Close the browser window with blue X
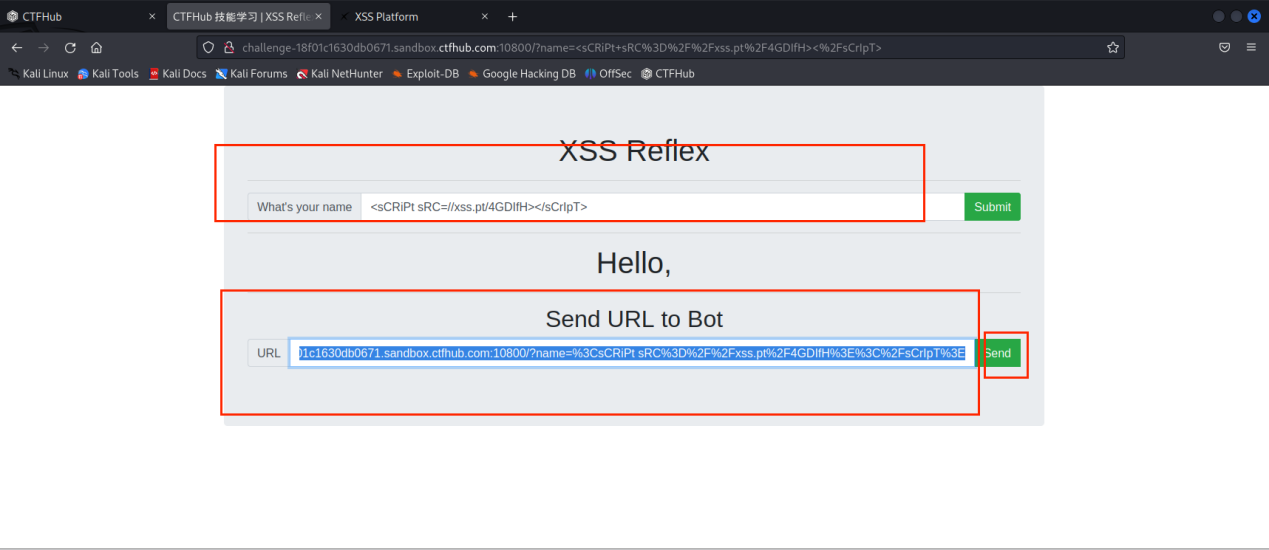This screenshot has width=1269, height=550. pos(1254,16)
